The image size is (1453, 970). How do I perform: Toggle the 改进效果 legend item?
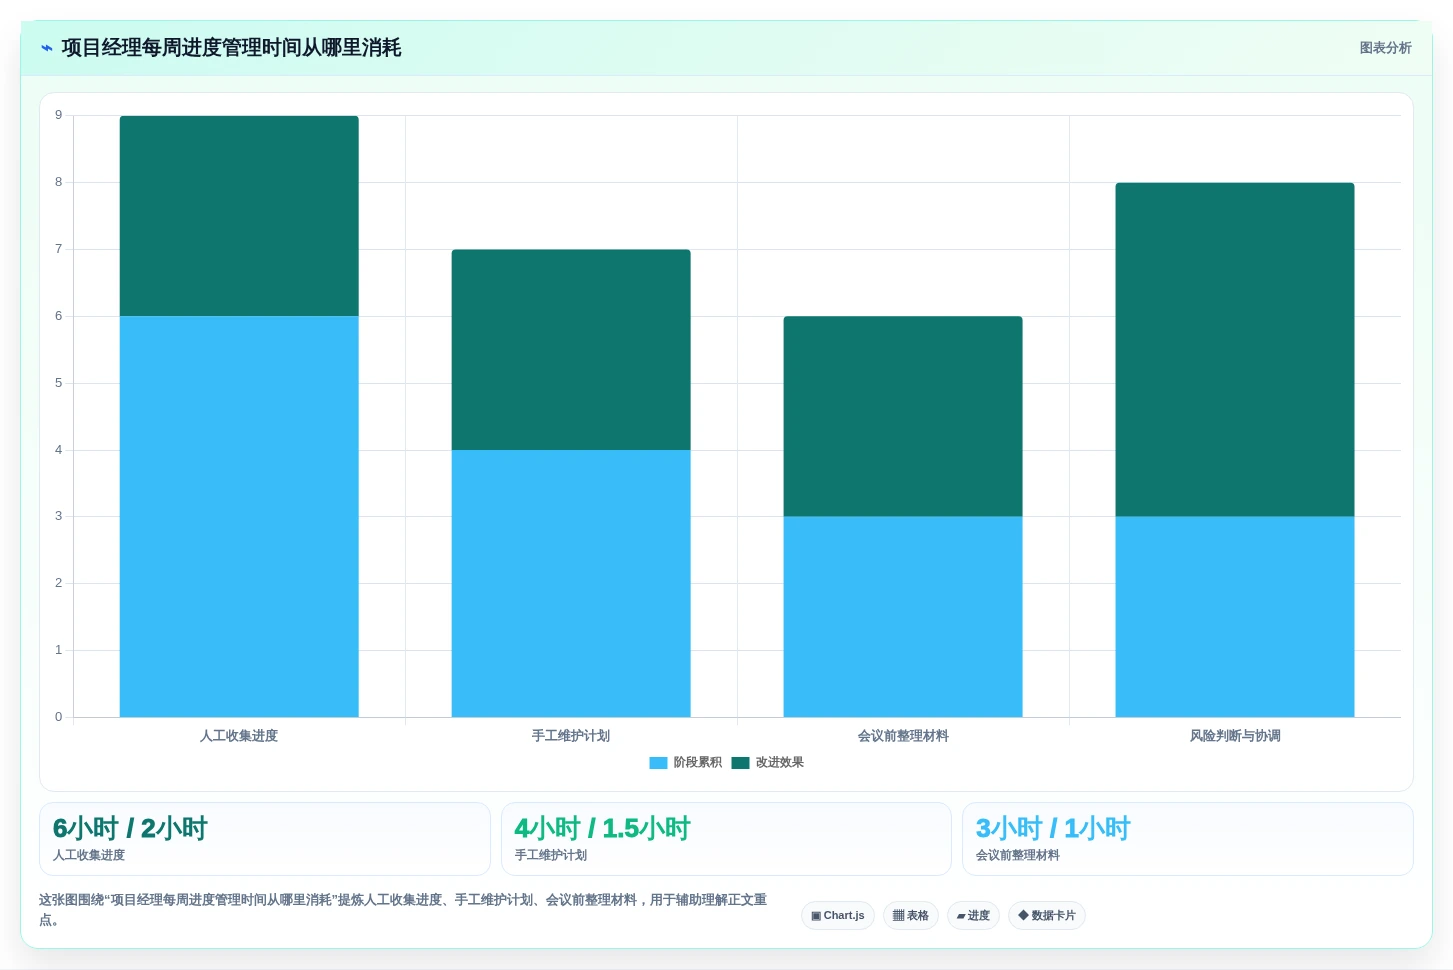click(768, 762)
